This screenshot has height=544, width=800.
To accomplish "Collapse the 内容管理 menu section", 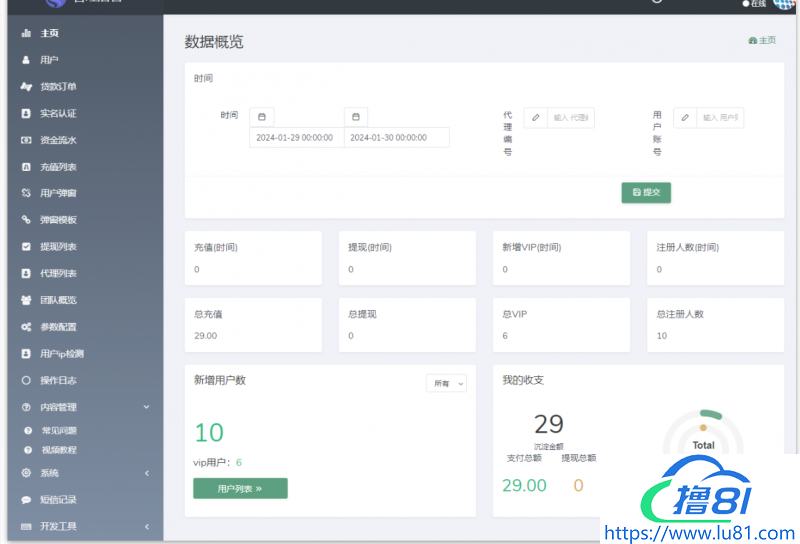I will (x=146, y=407).
